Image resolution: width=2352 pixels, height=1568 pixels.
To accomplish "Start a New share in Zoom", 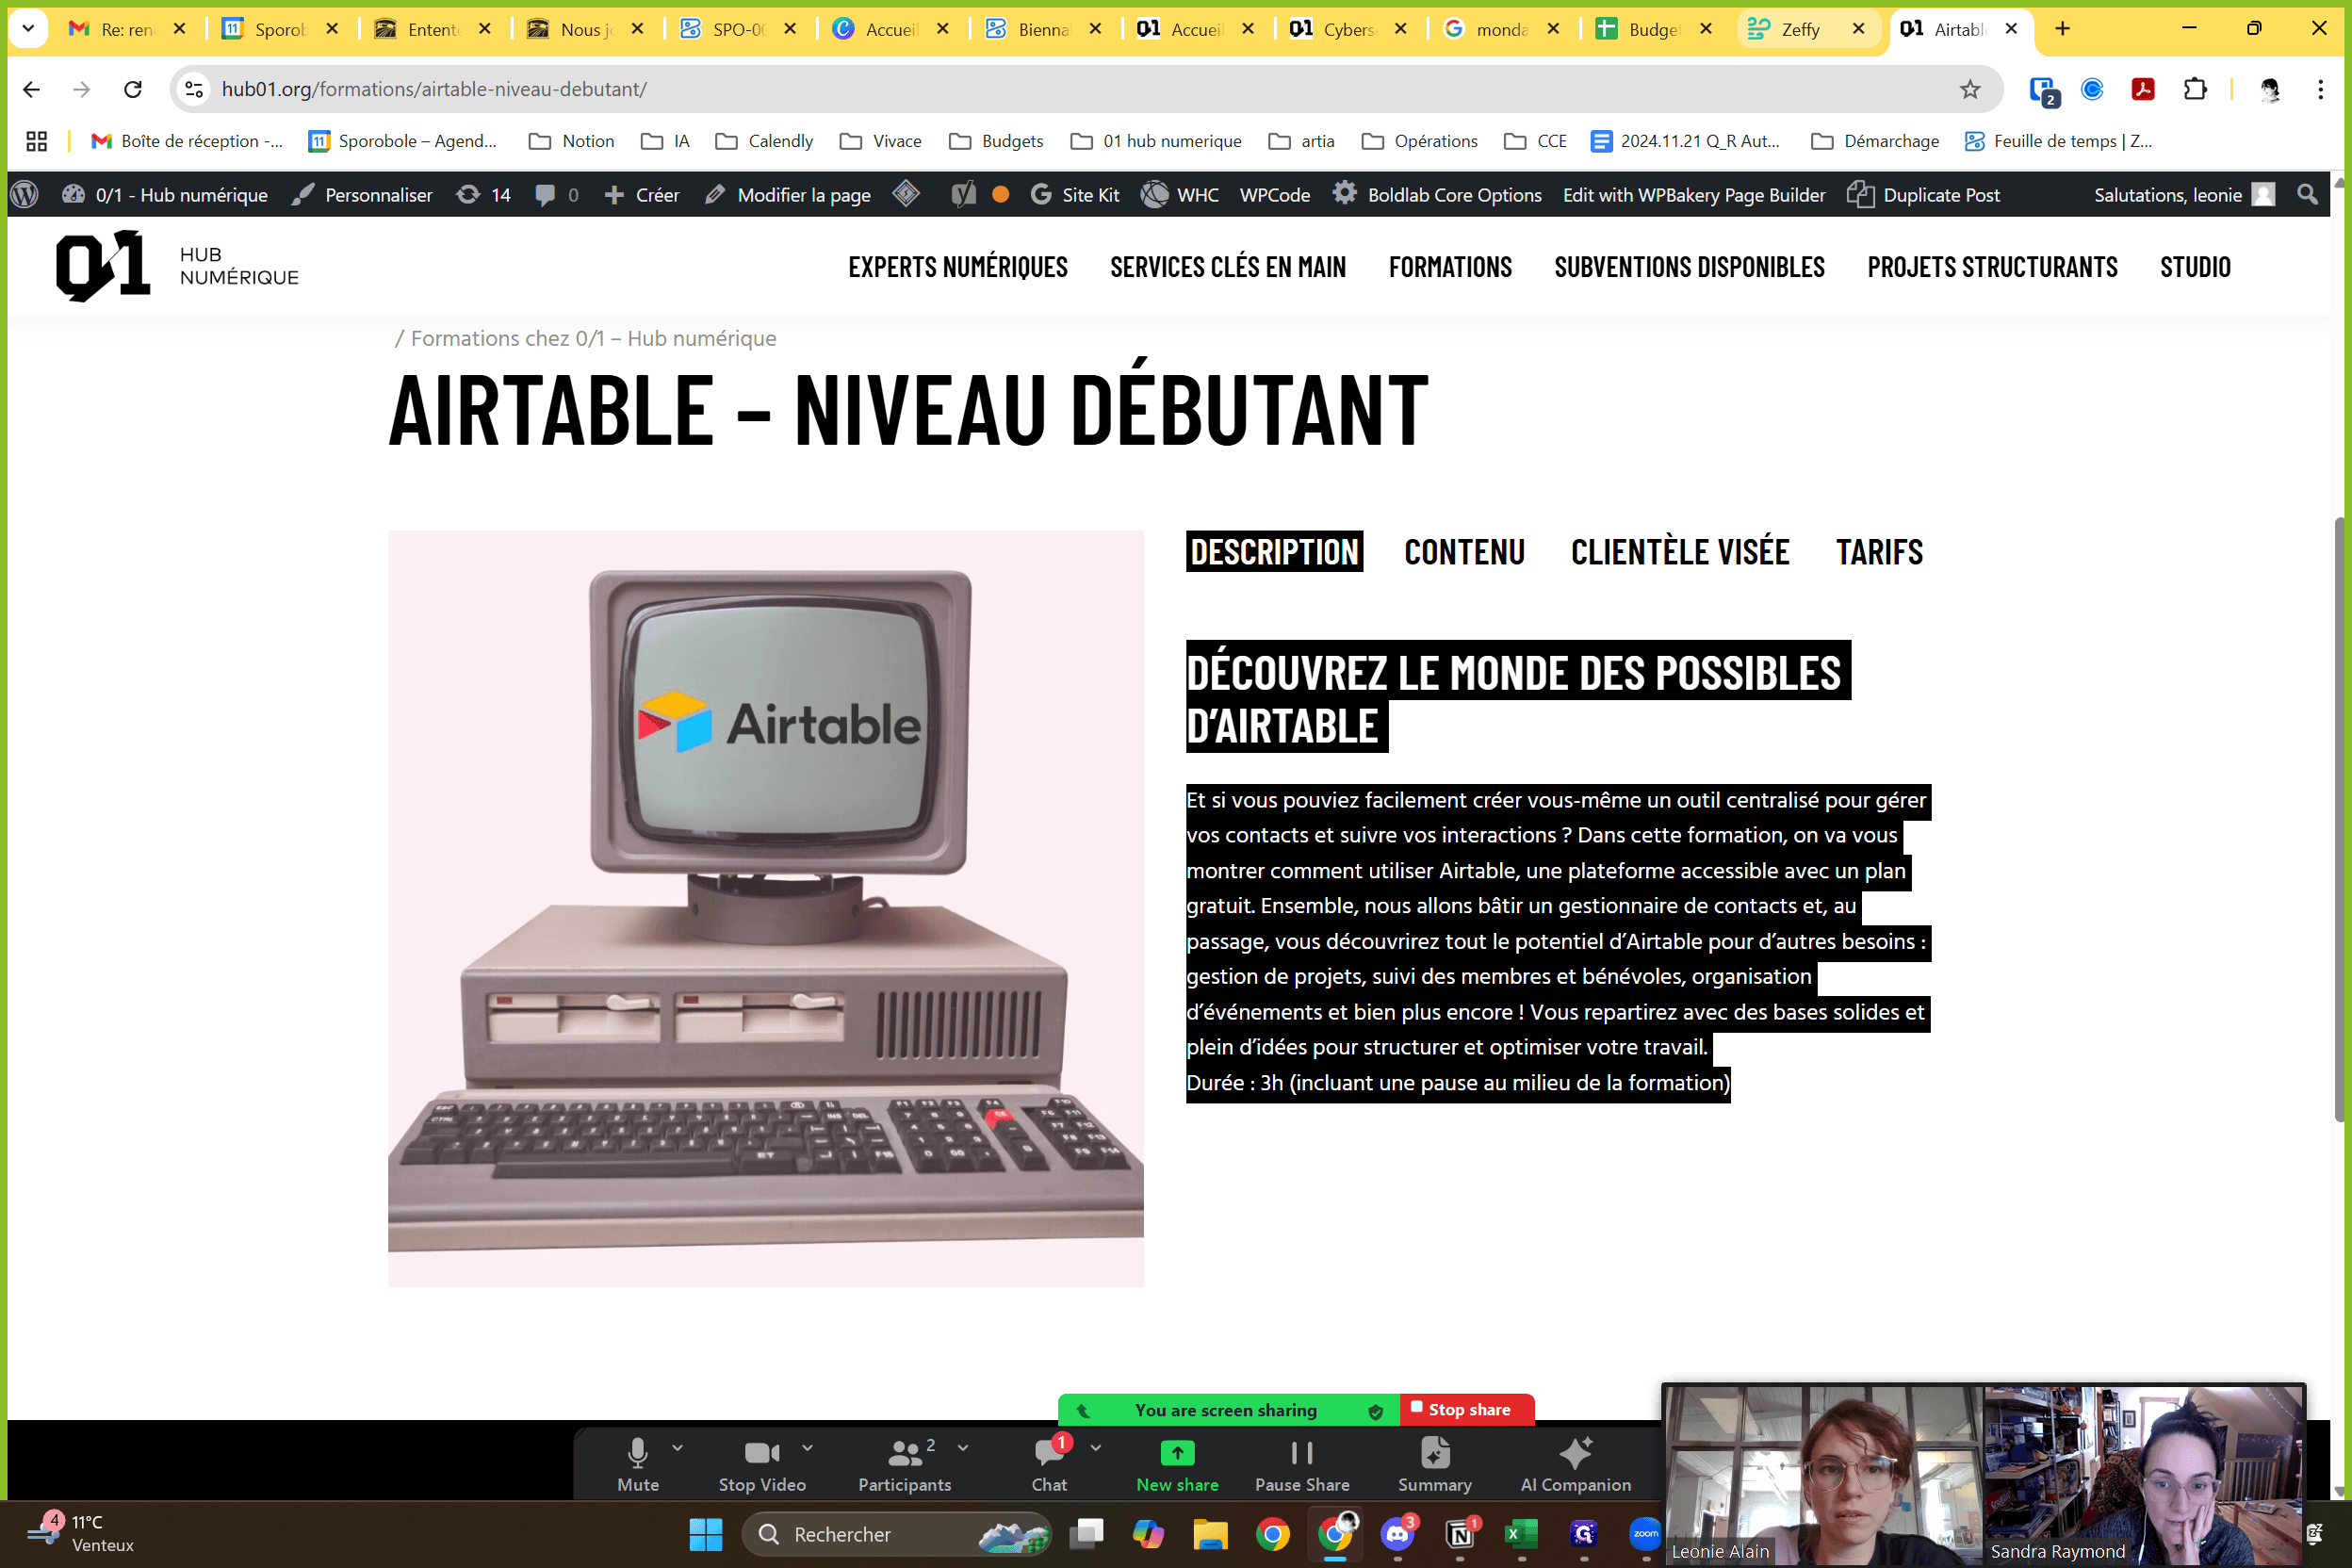I will point(1177,1464).
